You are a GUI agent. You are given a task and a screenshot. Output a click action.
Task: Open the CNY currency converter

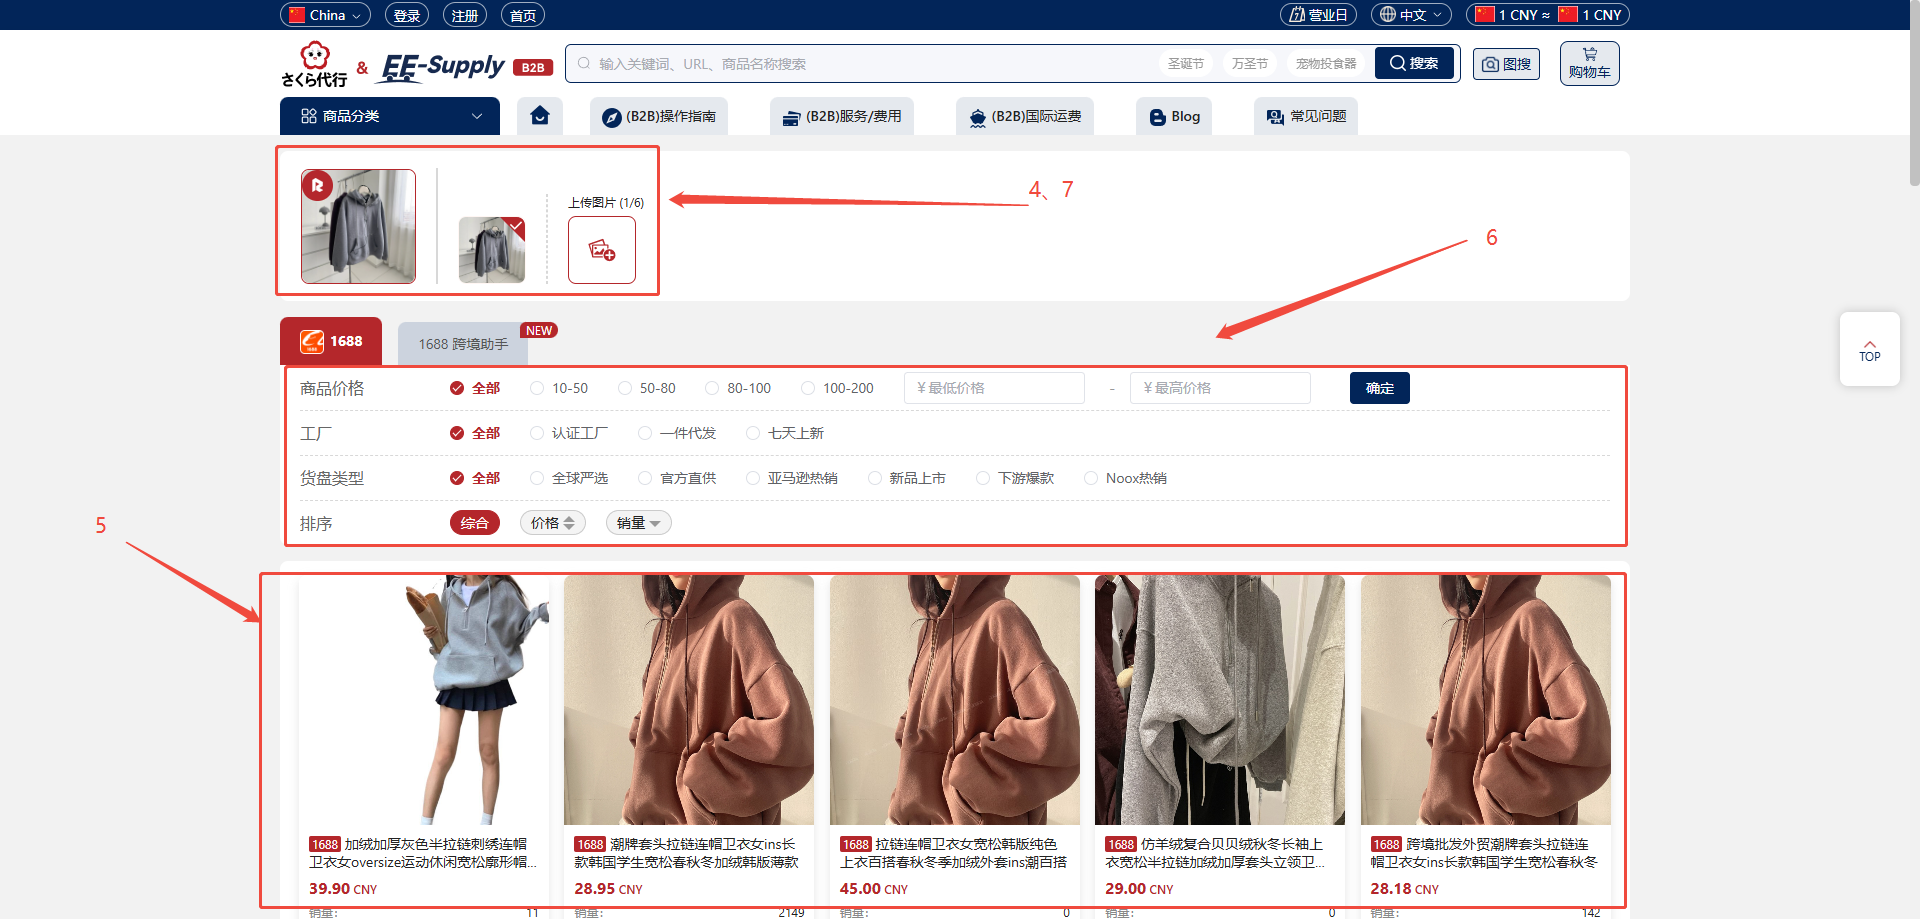(1548, 15)
